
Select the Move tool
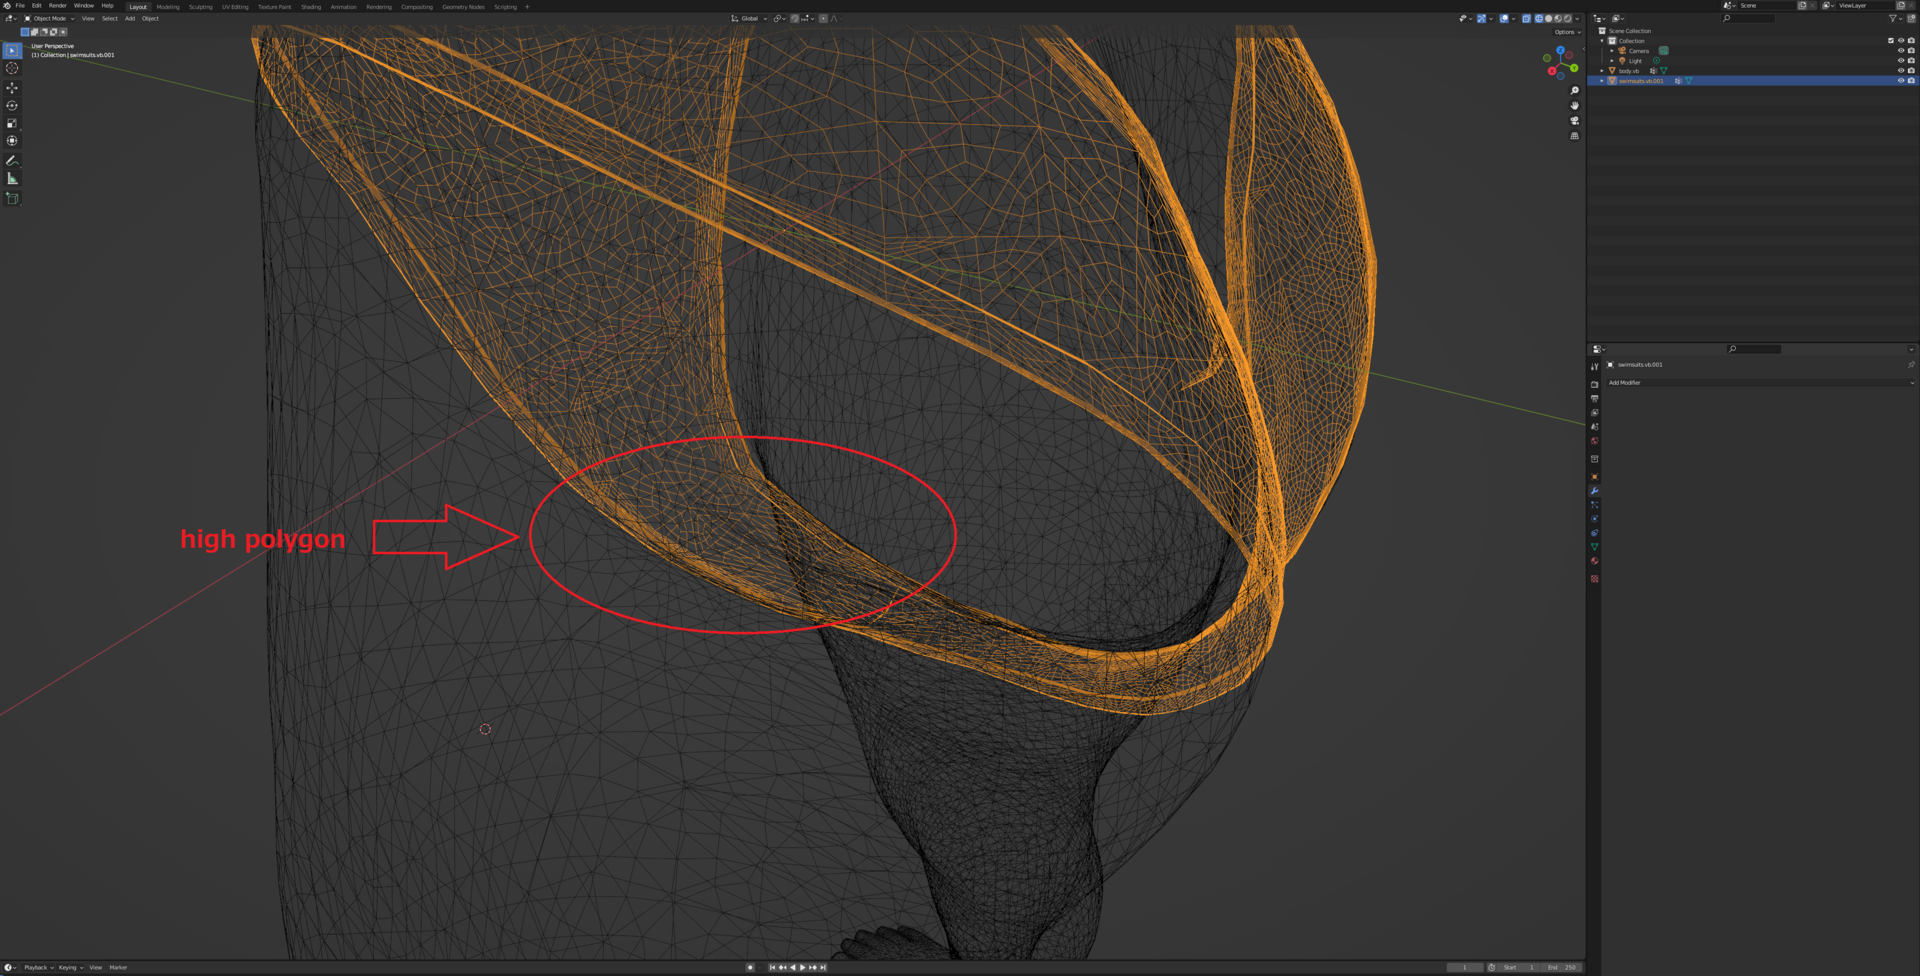12,88
